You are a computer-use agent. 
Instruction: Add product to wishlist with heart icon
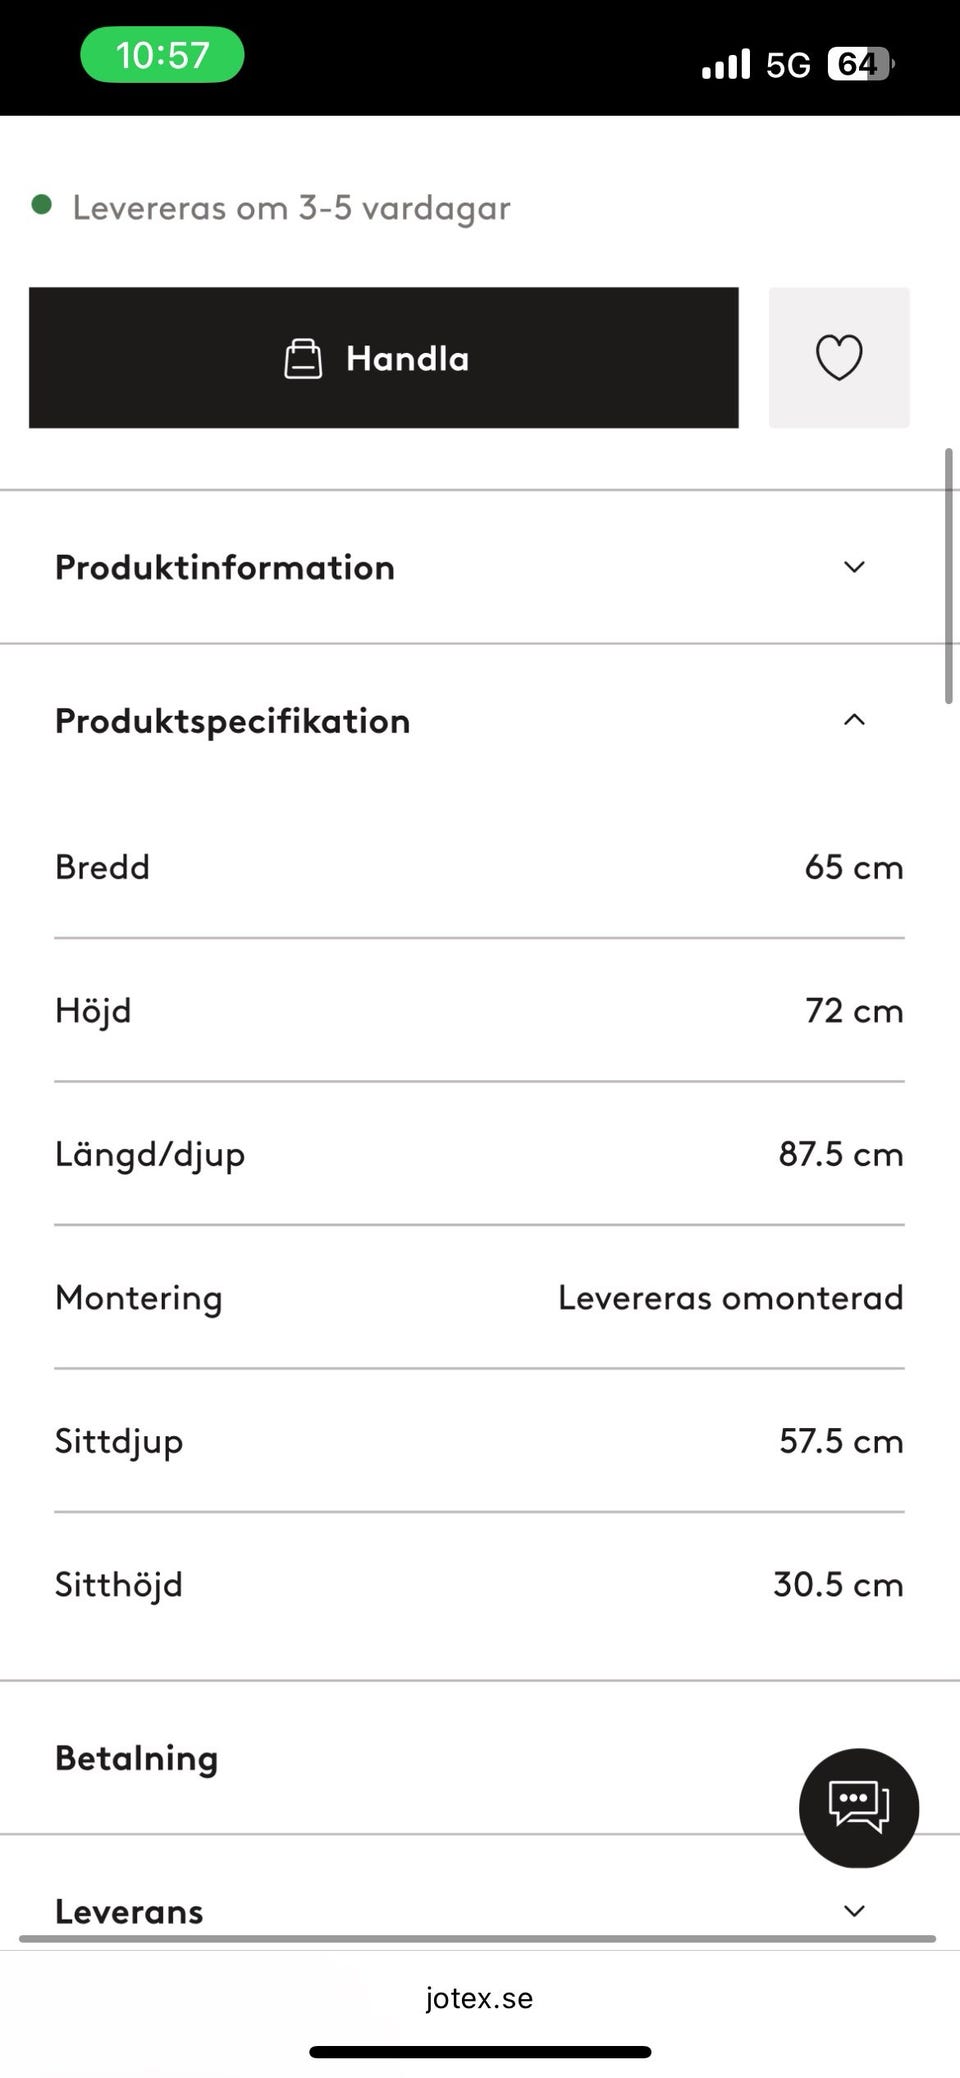click(838, 358)
